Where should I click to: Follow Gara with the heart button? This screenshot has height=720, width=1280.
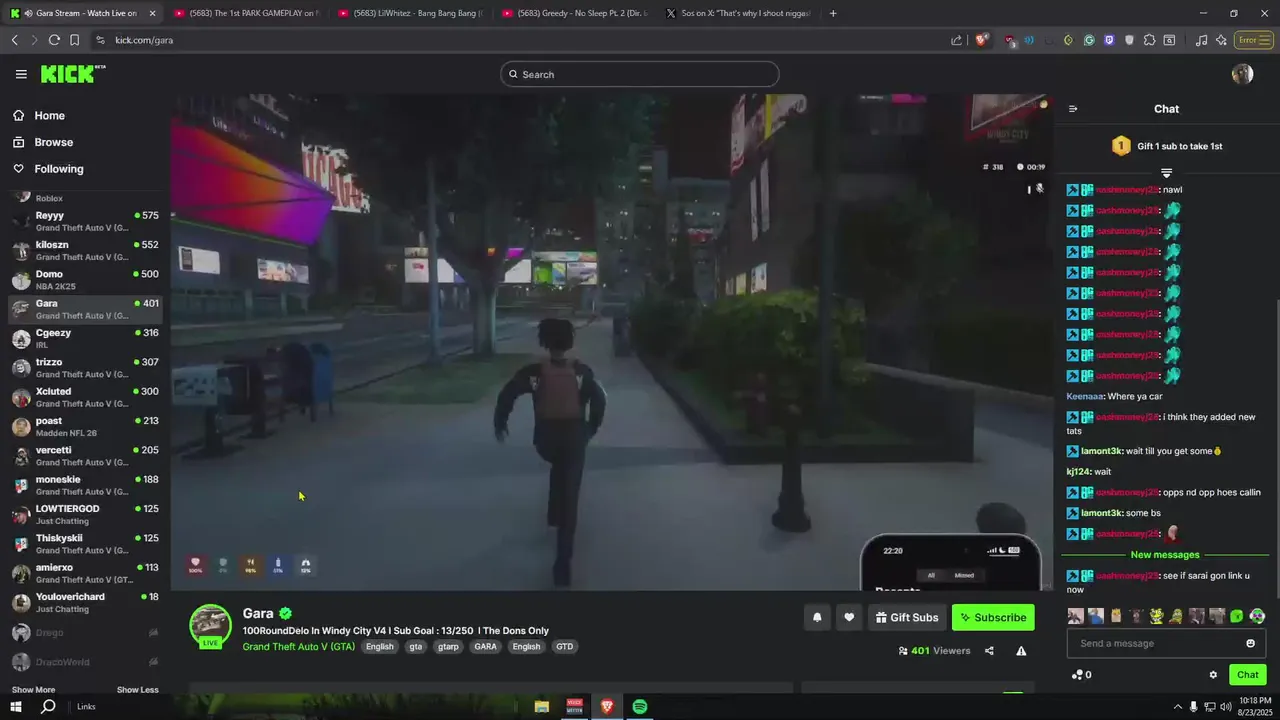tap(849, 617)
